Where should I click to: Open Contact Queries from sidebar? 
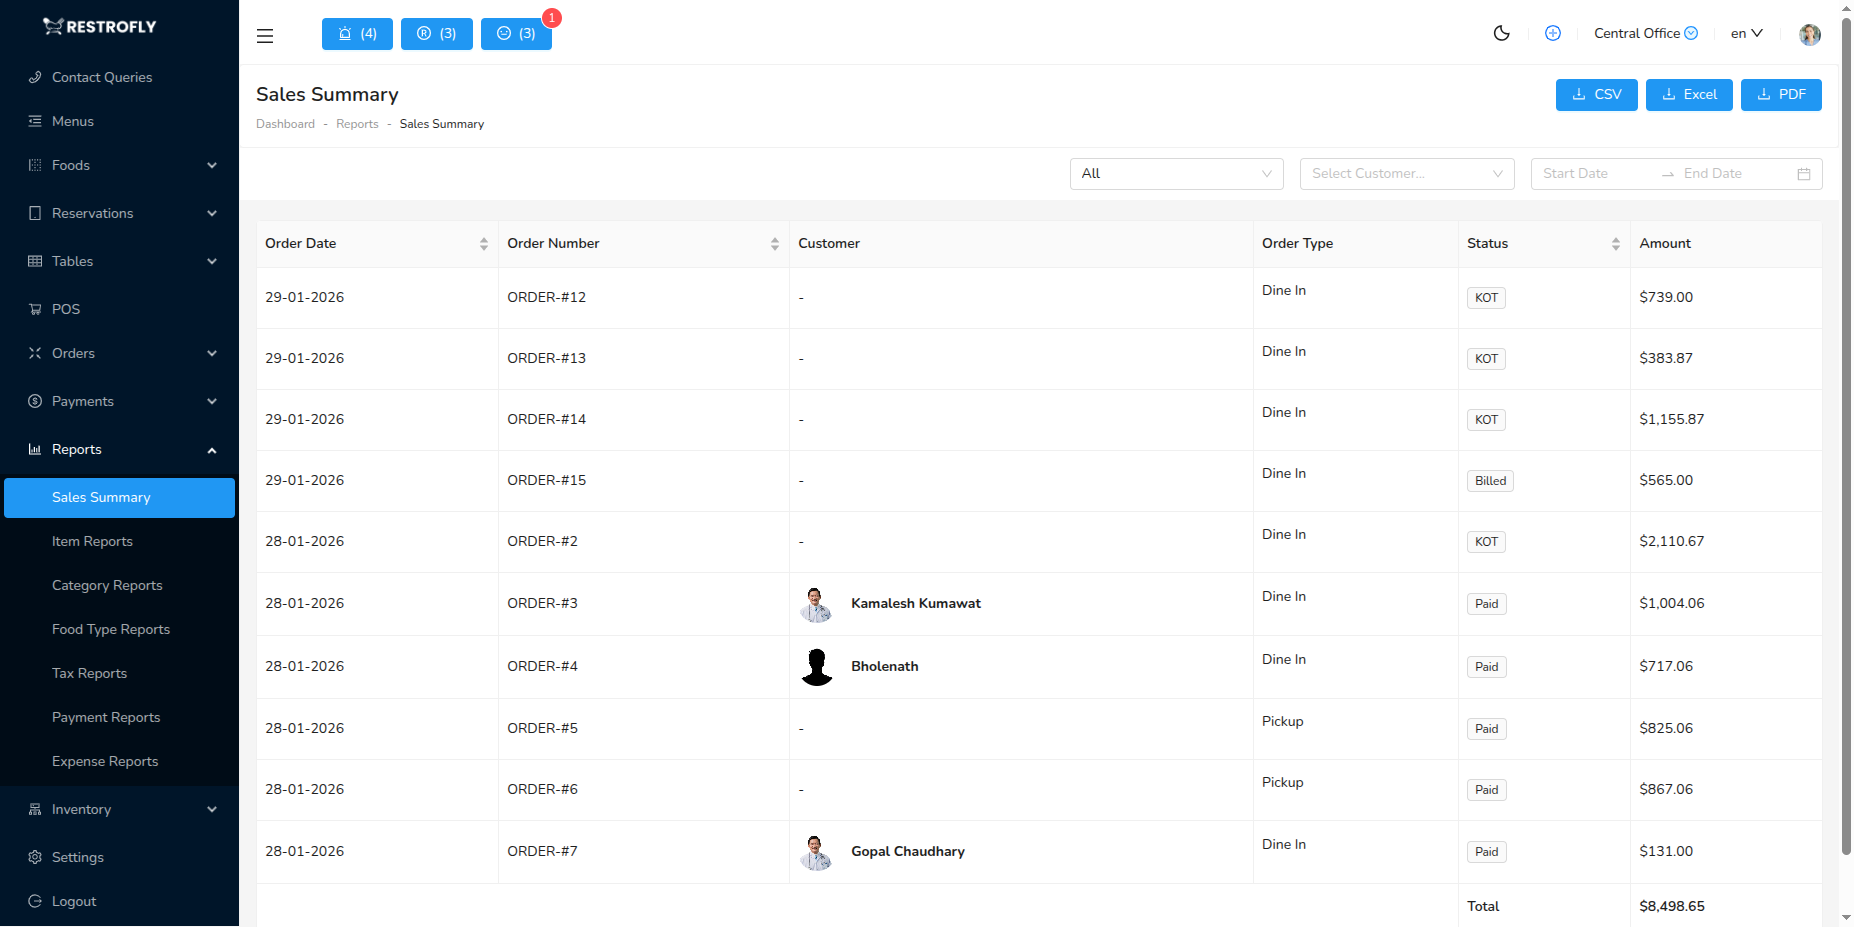[101, 77]
